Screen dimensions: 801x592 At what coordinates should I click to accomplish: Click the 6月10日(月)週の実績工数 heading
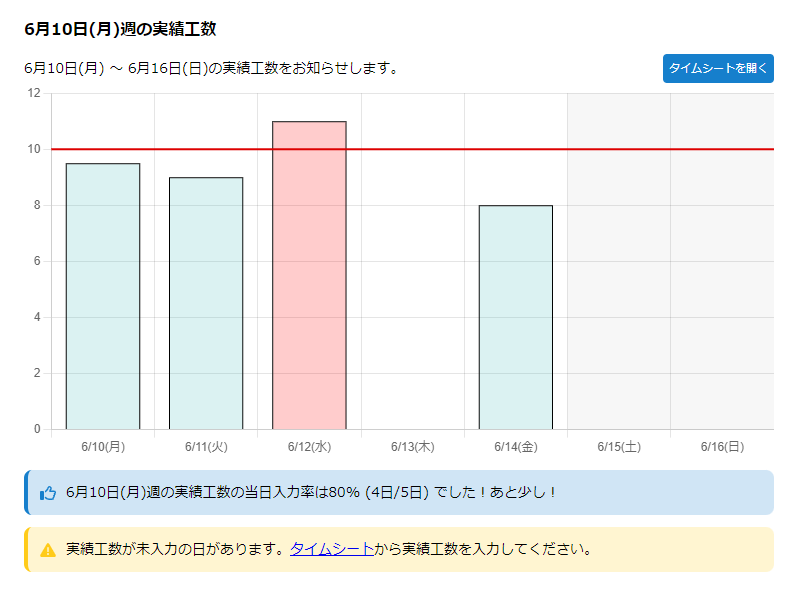[x=120, y=29]
